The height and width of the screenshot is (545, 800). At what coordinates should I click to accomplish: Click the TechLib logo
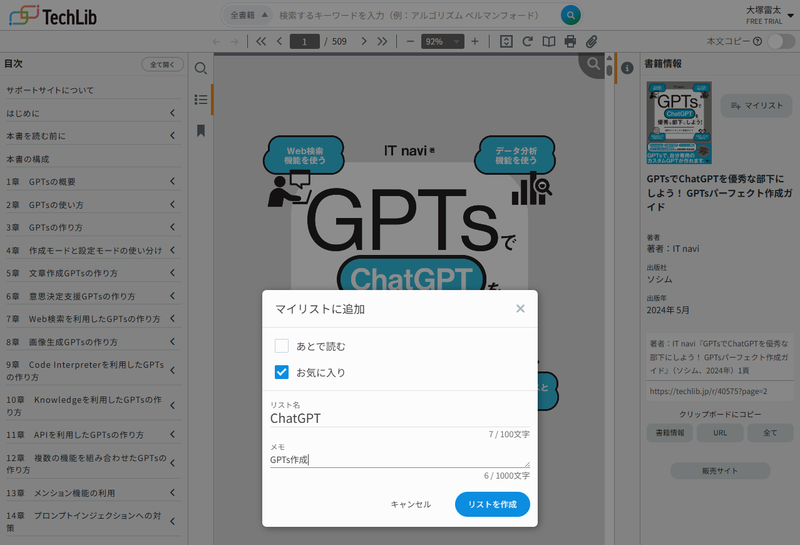[x=53, y=16]
